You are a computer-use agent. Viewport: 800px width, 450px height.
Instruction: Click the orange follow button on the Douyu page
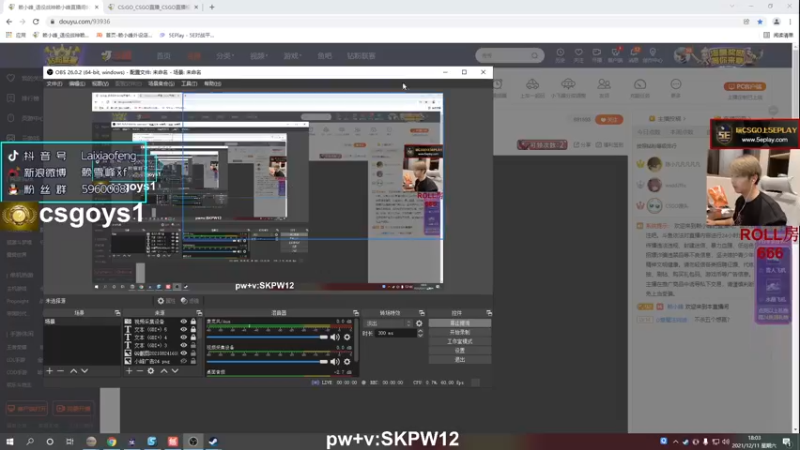tap(609, 119)
